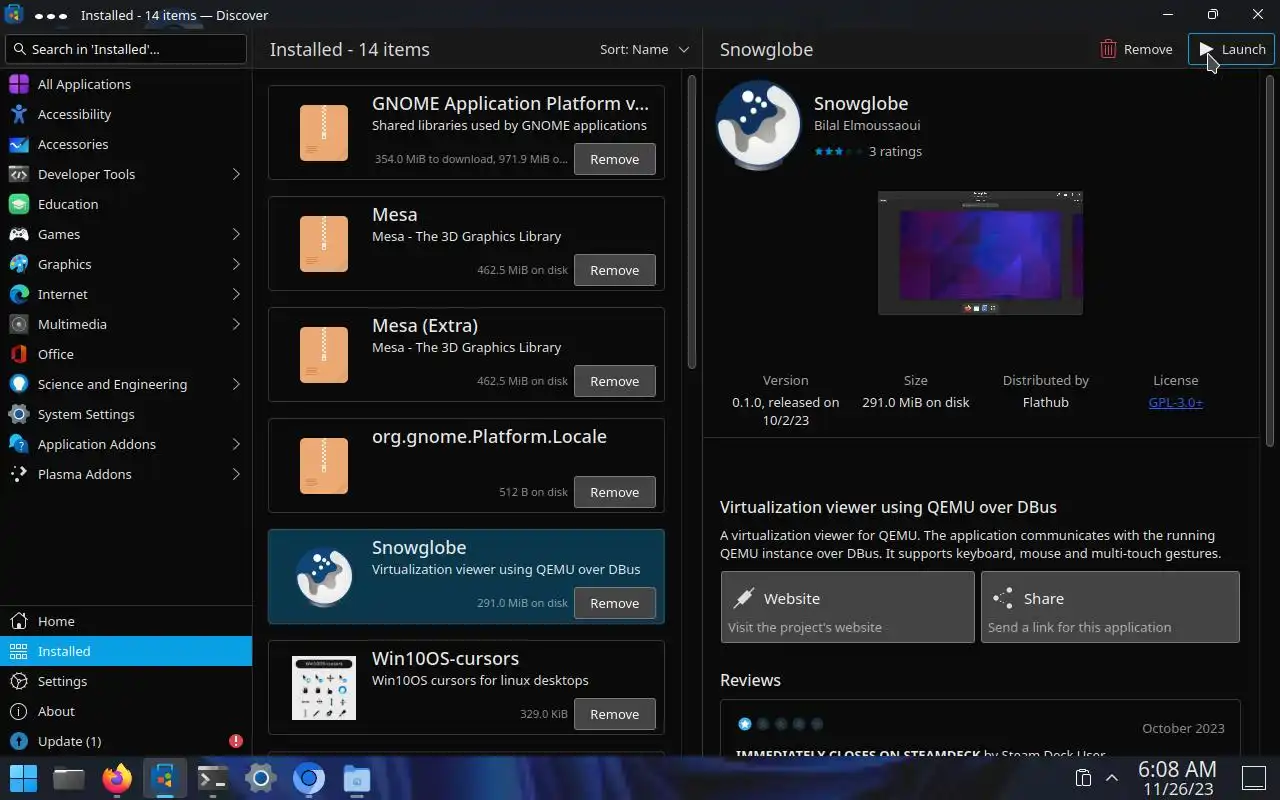Screen dimensions: 1280x800
Task: Remove Snowglobe from the list entry
Action: point(615,603)
